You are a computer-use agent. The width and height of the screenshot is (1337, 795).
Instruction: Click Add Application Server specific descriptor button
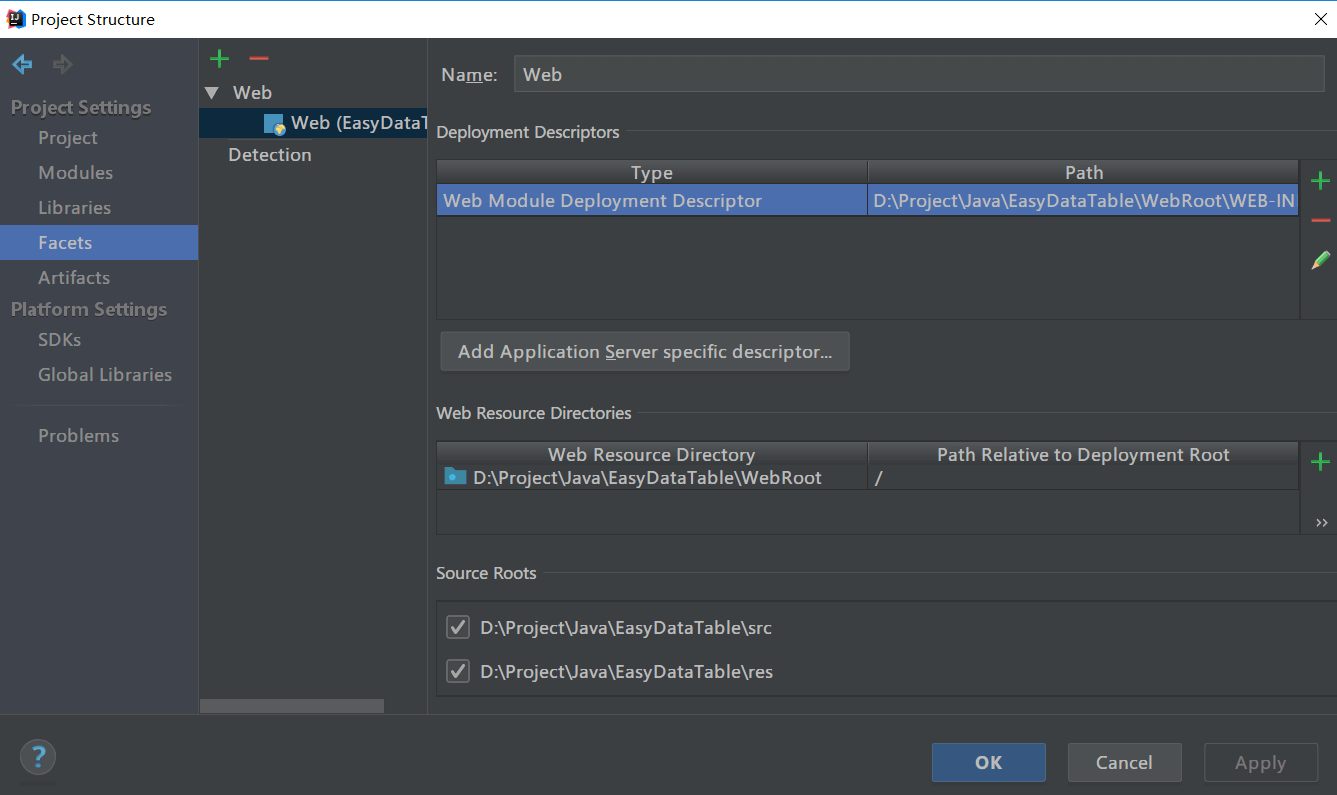coord(645,352)
